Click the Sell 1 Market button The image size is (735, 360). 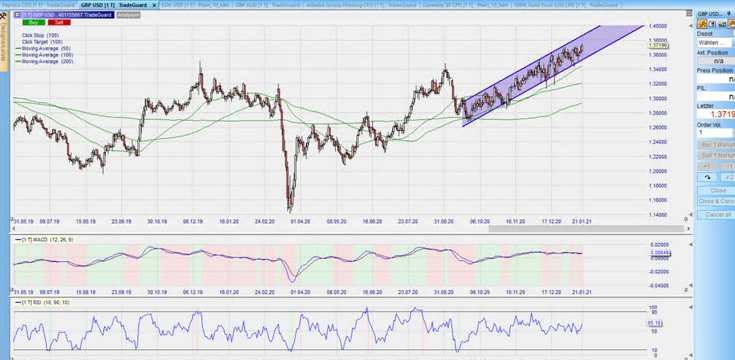point(716,156)
